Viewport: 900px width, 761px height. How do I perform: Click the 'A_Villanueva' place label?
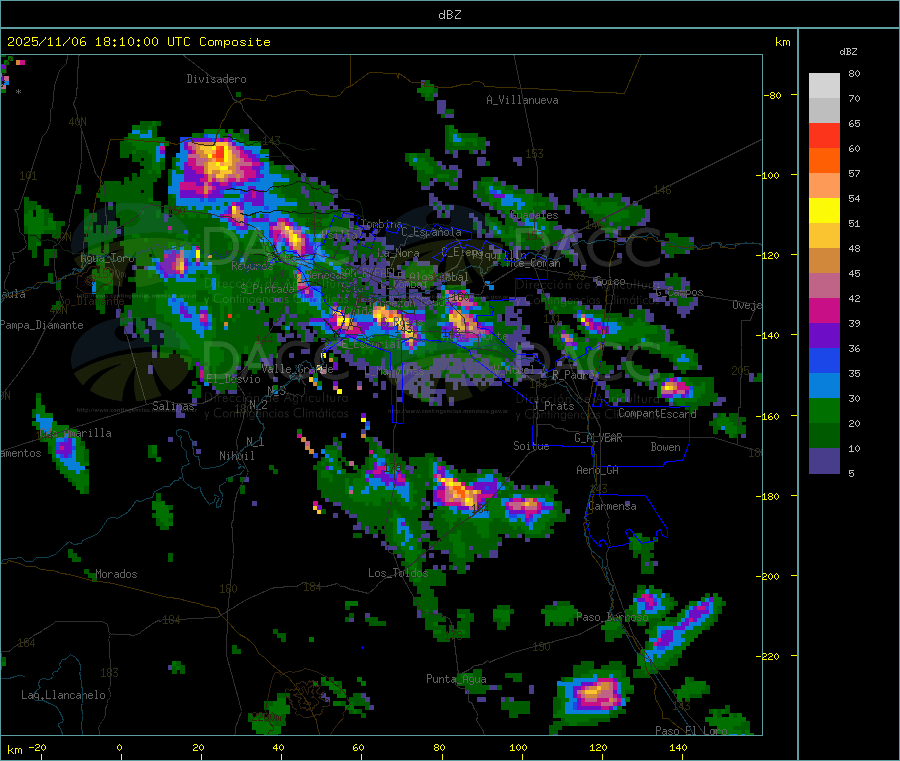[522, 100]
